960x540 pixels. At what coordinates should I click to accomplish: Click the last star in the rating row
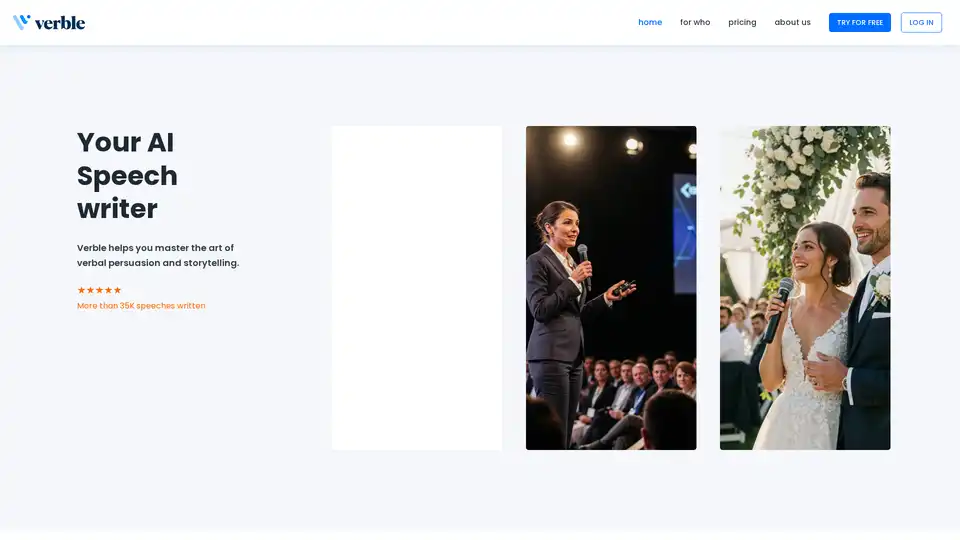tap(117, 290)
